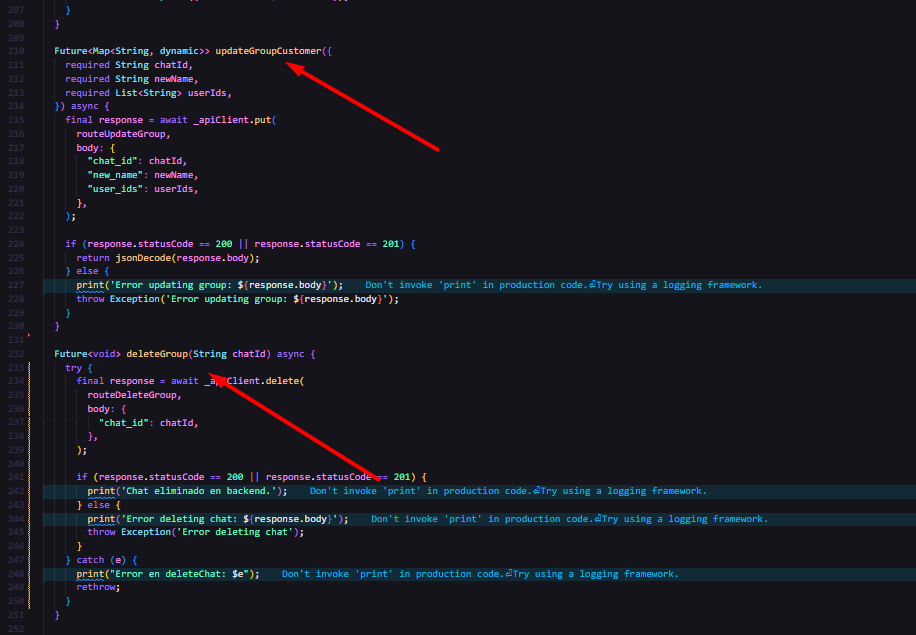Click the newName parameter on line 212
The image size is (916, 635).
click(x=175, y=79)
